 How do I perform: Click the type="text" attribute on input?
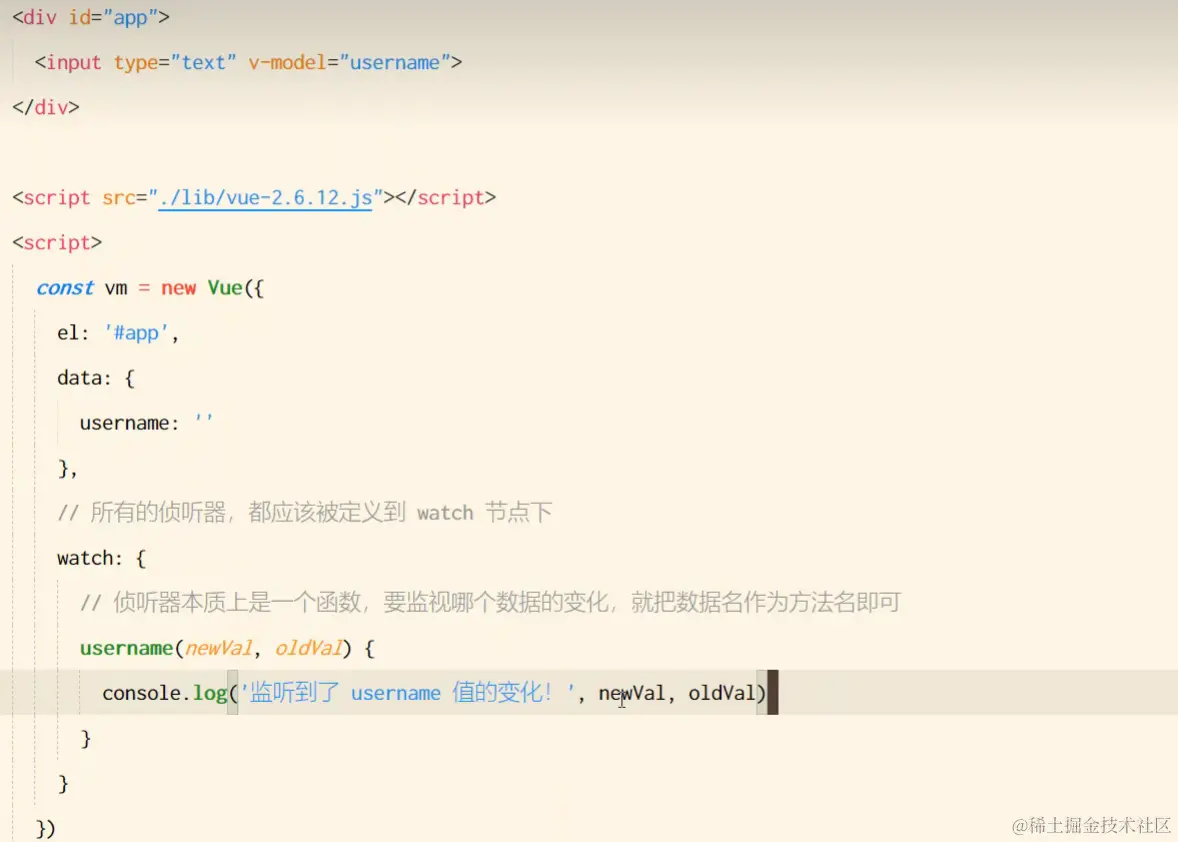pyautogui.click(x=174, y=62)
